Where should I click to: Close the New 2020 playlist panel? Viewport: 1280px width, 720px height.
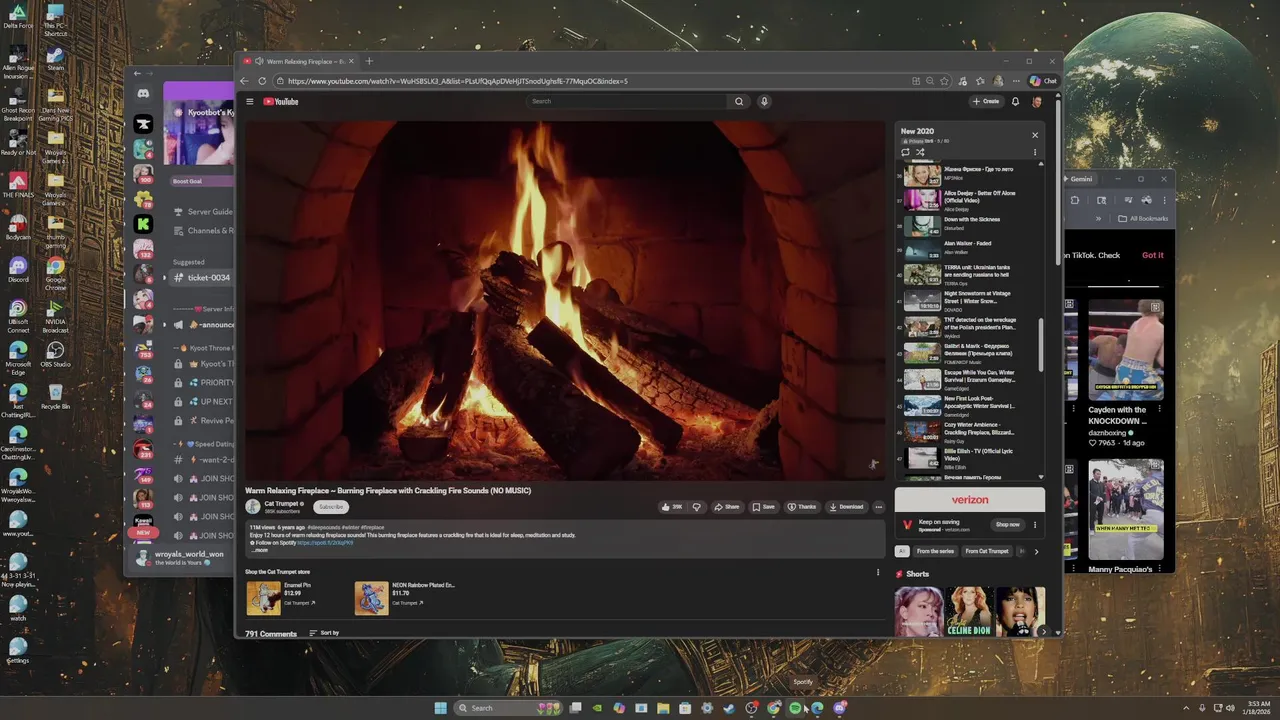coord(1035,135)
